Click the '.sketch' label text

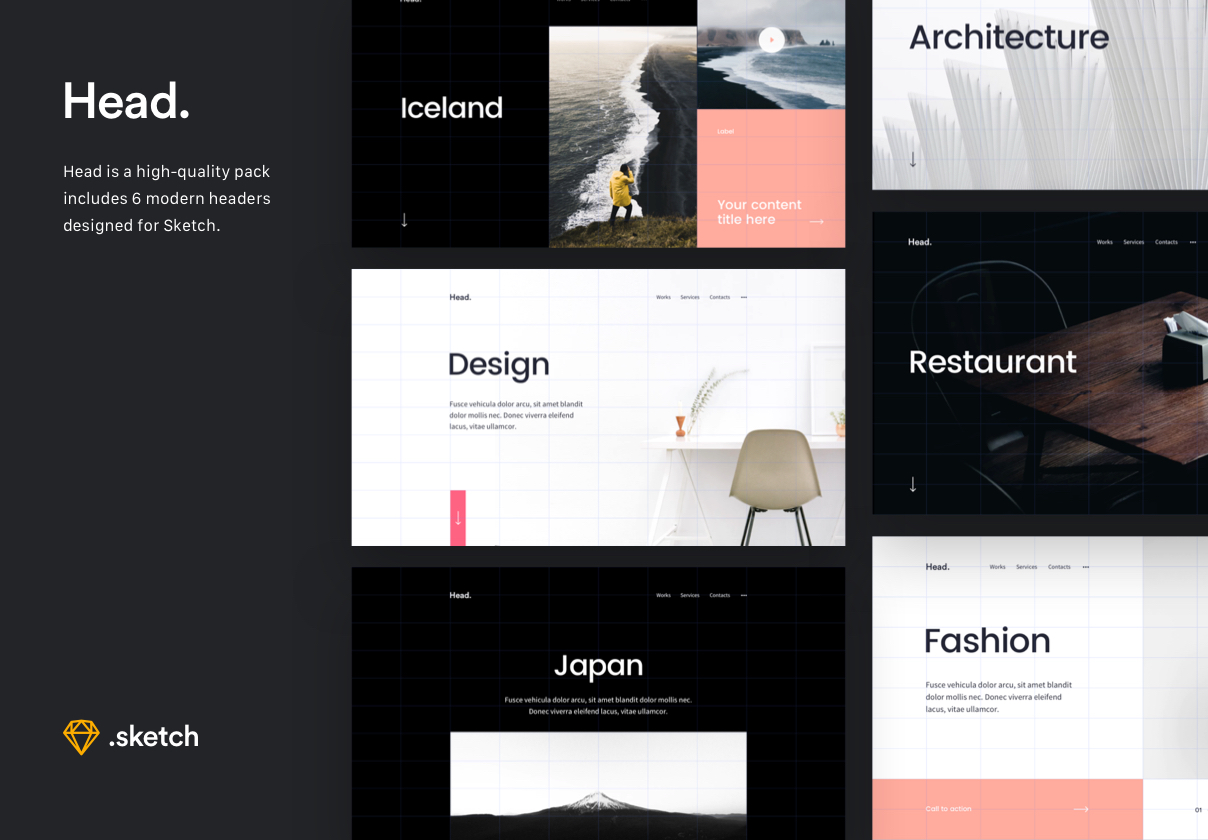click(154, 737)
